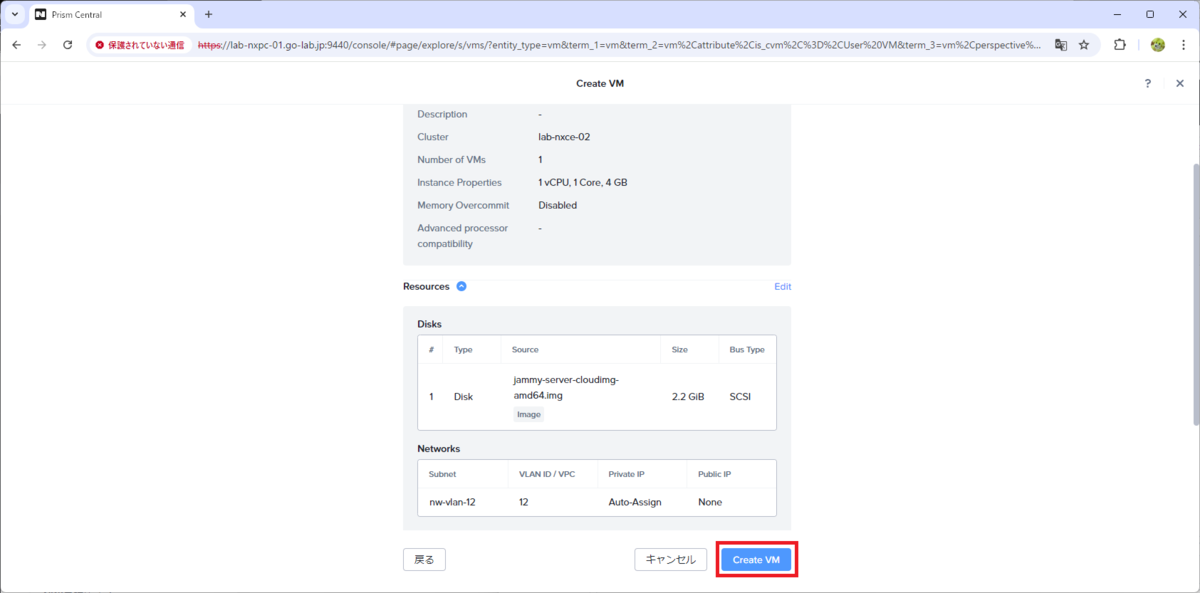1200x593 pixels.
Task: Click the 'VLAN ID / VPC' column header
Action: tap(548, 474)
